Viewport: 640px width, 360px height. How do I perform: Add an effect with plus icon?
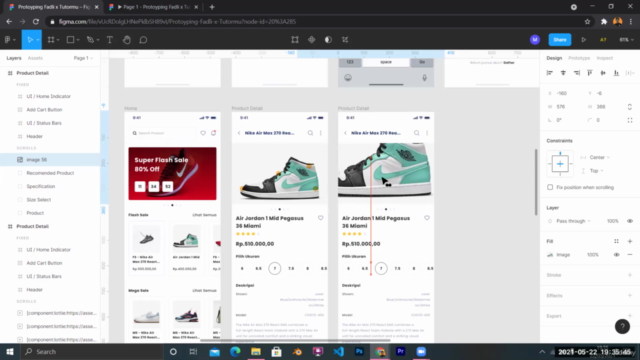630,296
